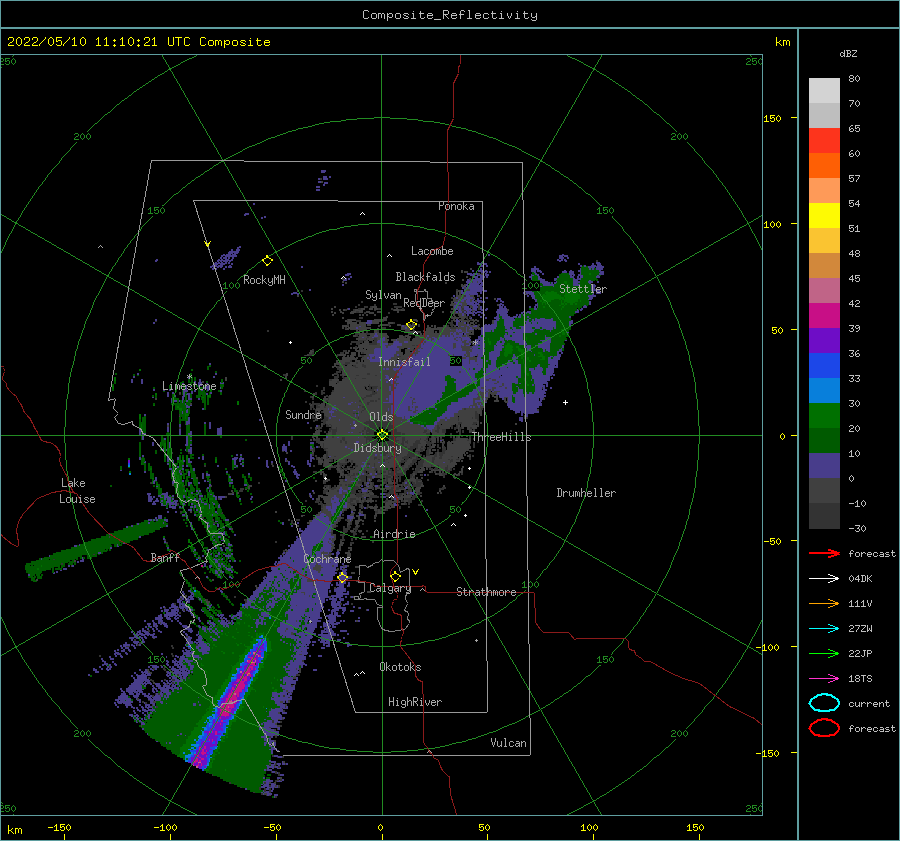Click the Blackfalds town label
900x841 pixels.
pyautogui.click(x=425, y=277)
